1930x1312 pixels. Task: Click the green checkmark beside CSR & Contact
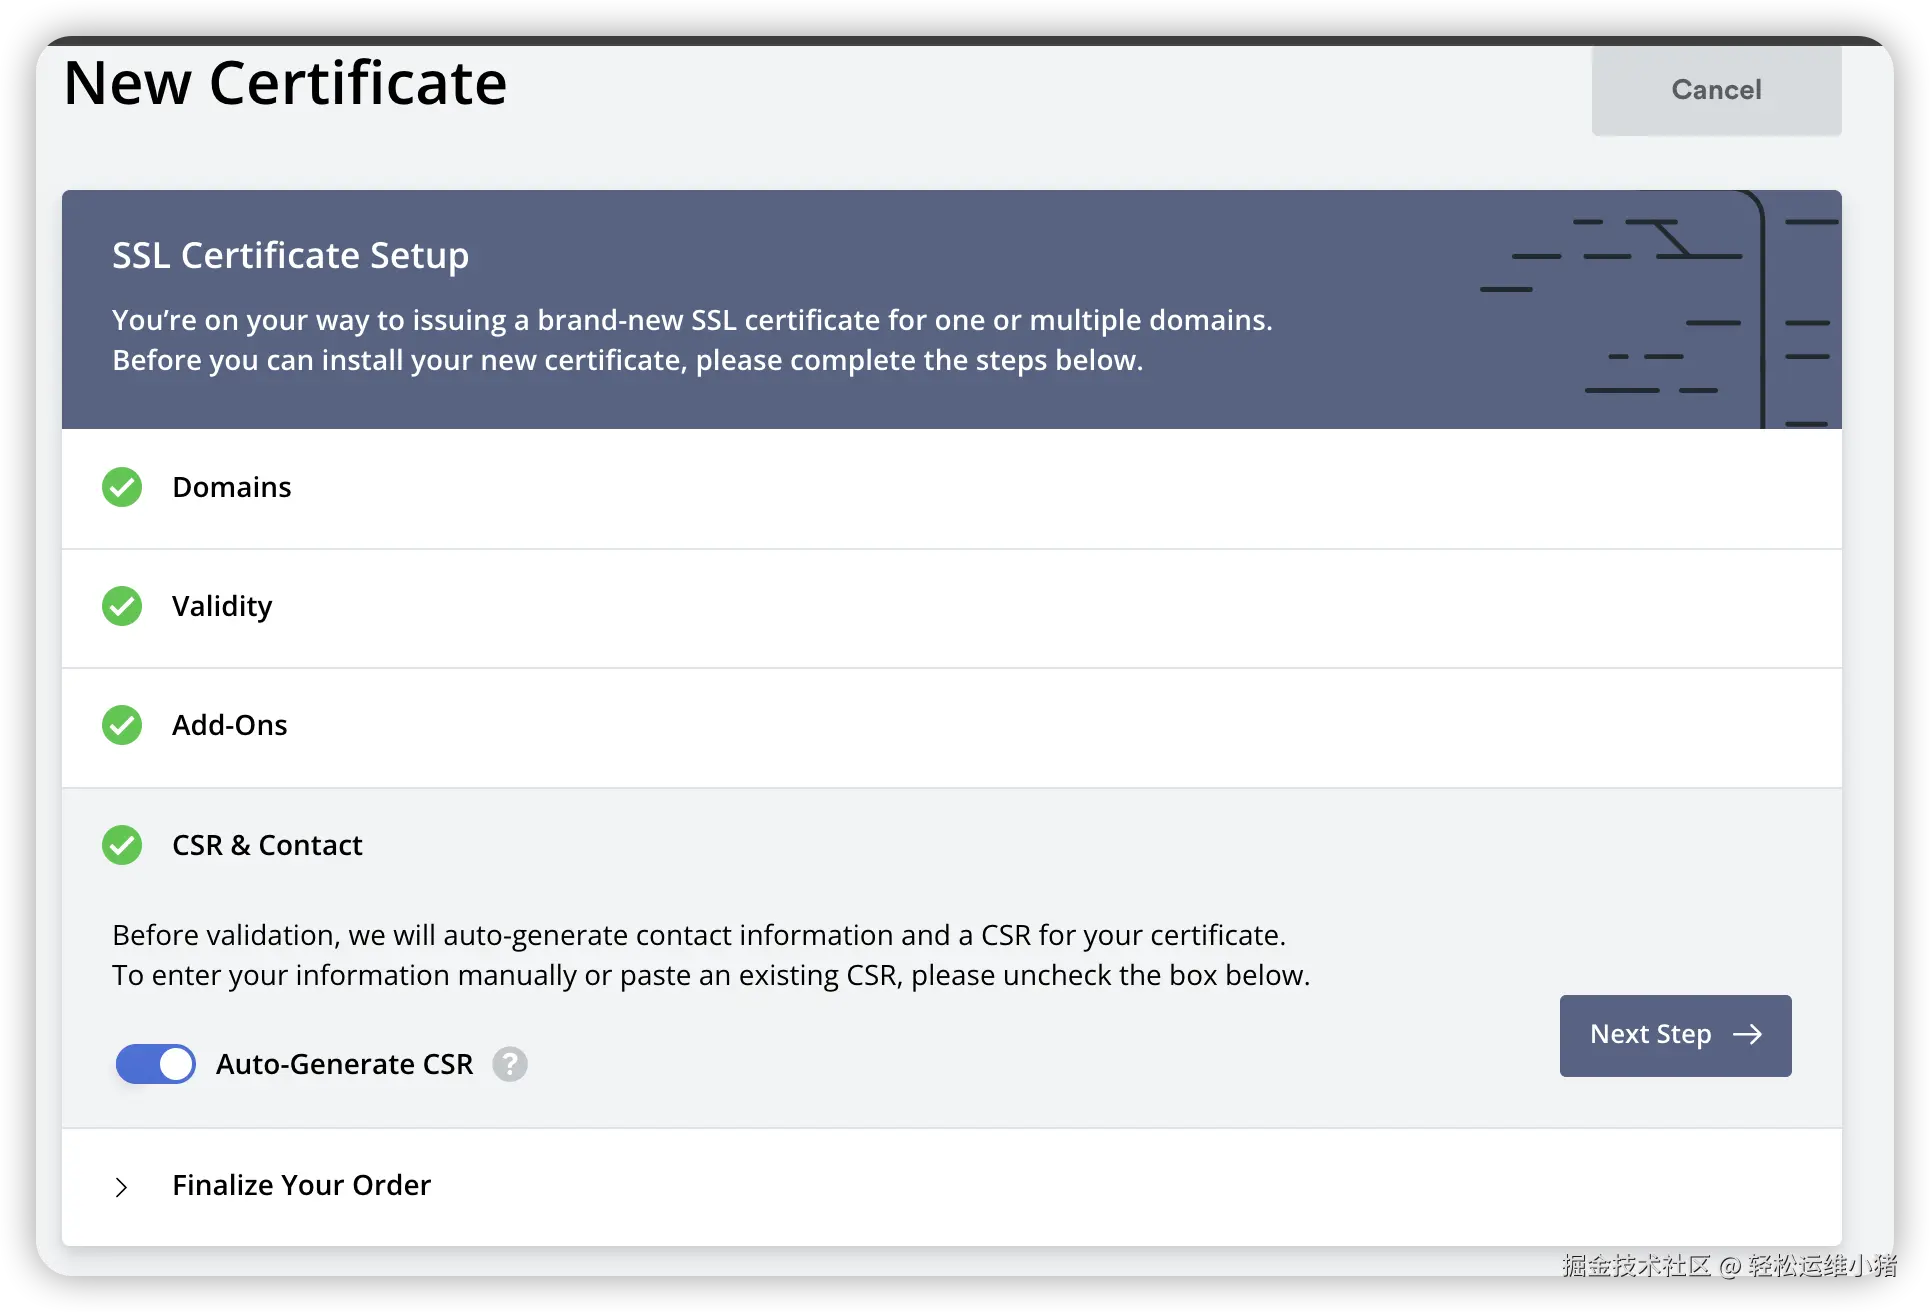pos(122,845)
